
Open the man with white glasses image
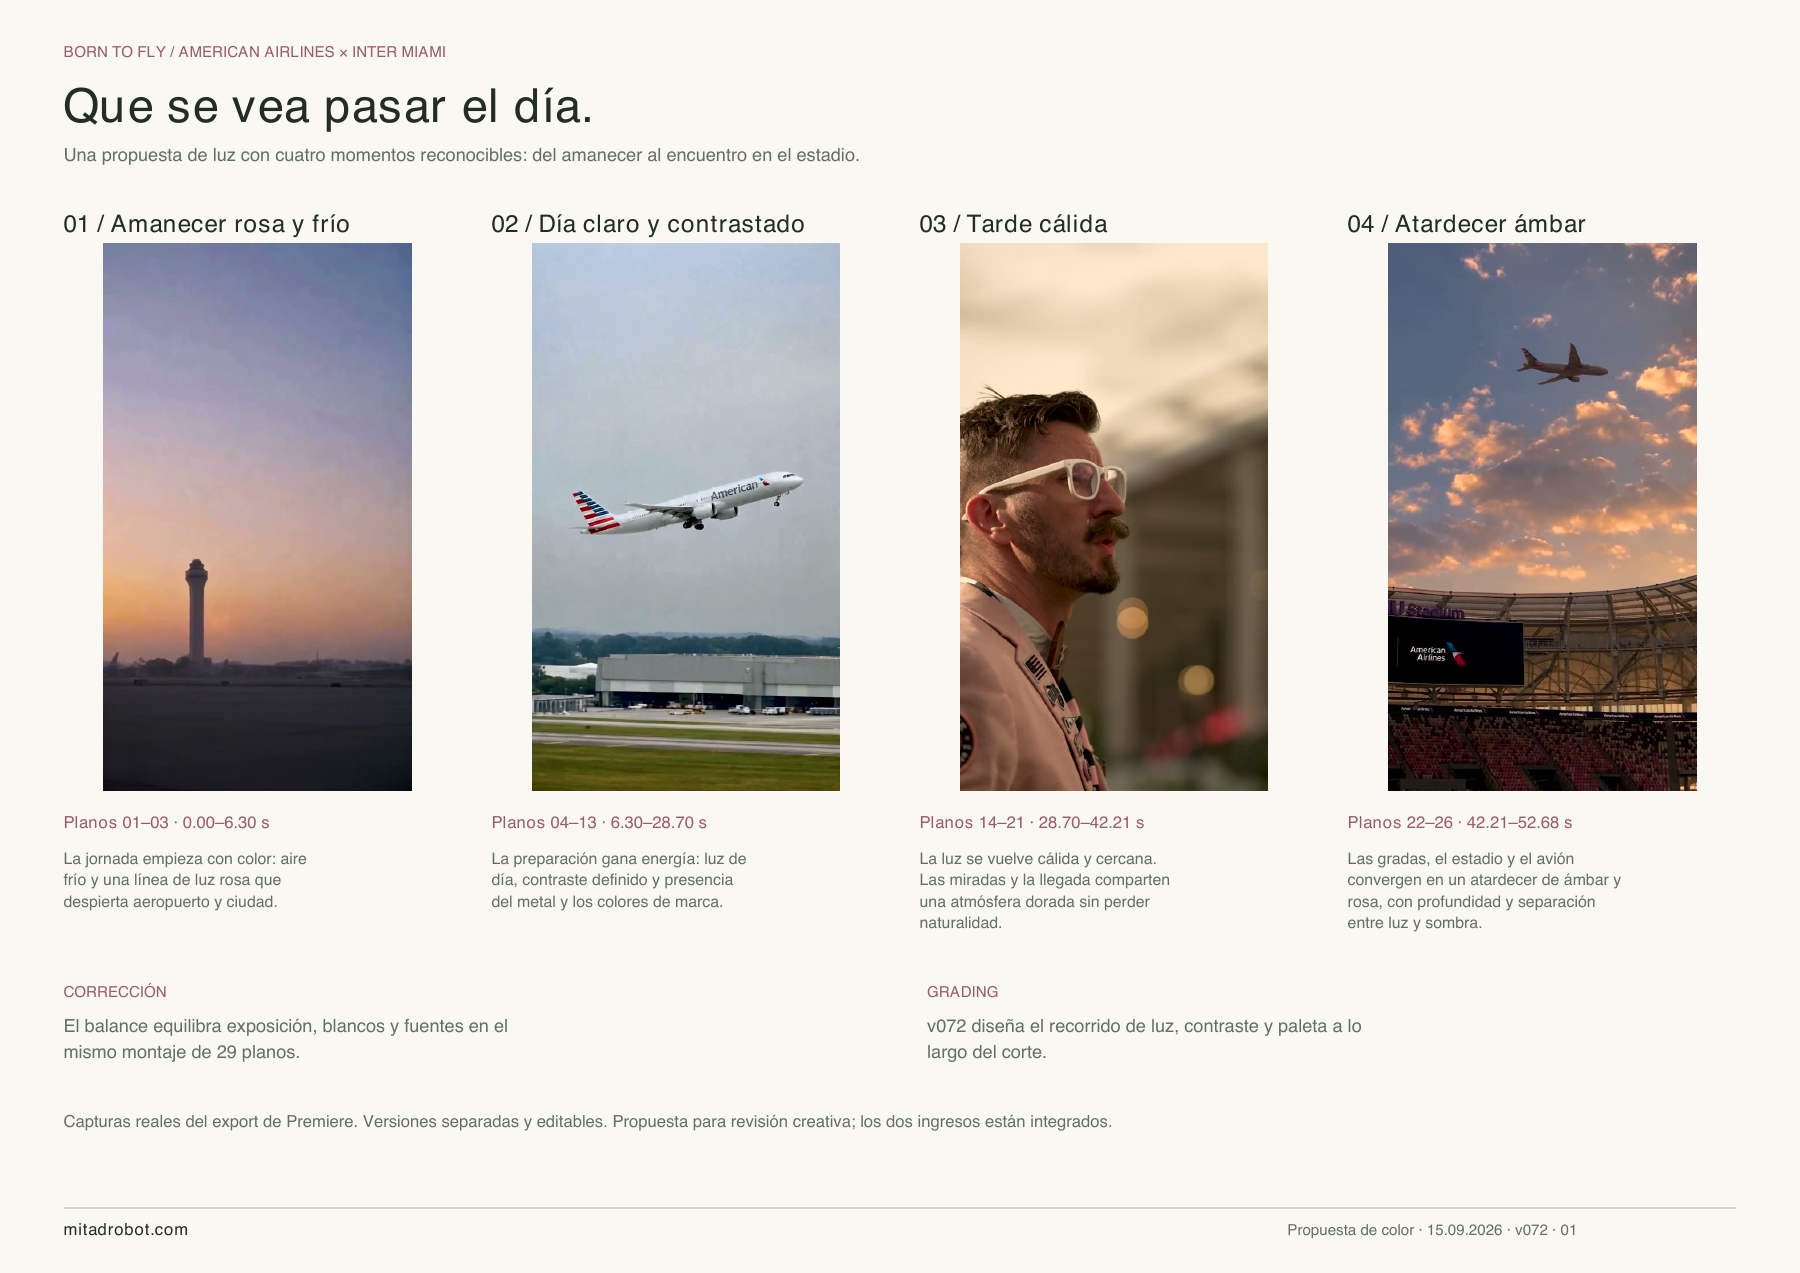[x=1114, y=517]
